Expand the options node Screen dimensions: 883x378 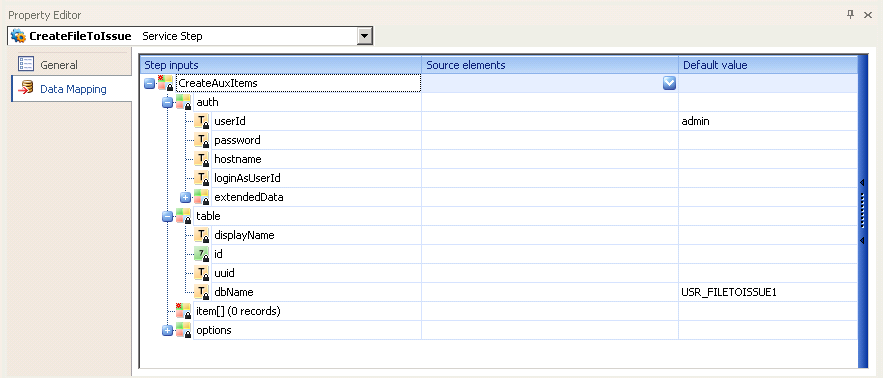point(167,330)
